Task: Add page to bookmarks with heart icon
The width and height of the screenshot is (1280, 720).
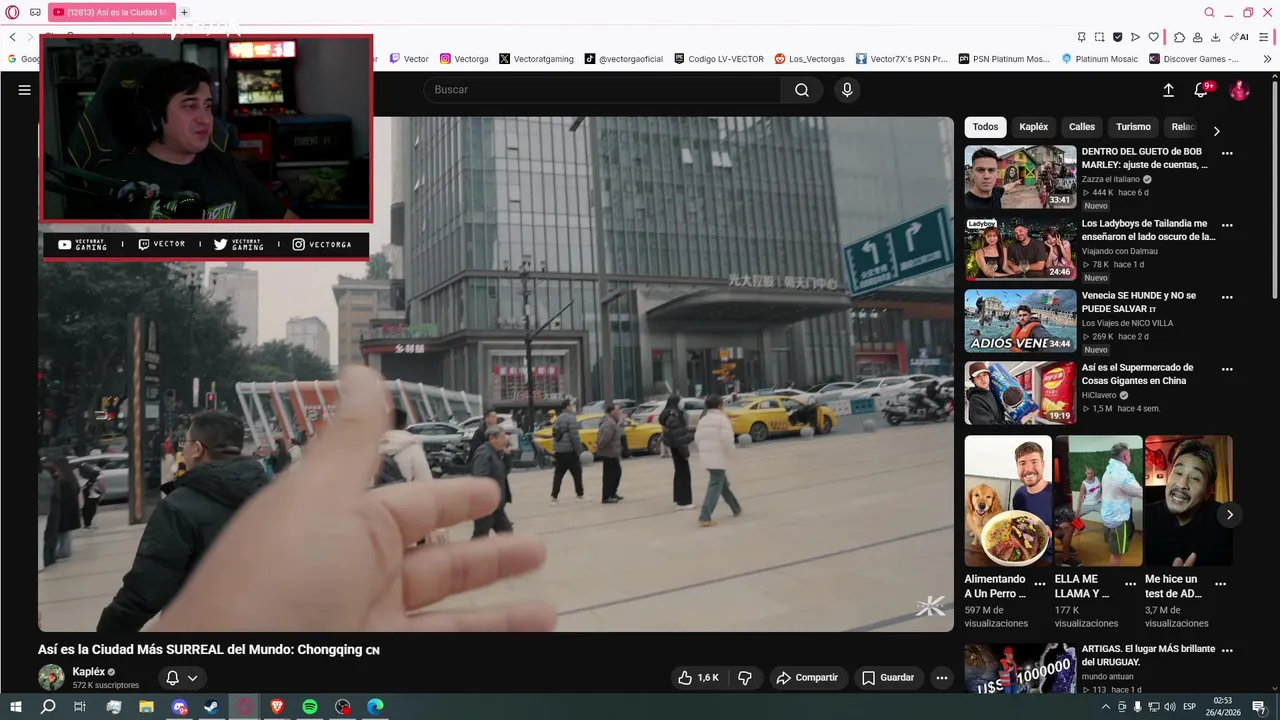Action: coord(1153,37)
